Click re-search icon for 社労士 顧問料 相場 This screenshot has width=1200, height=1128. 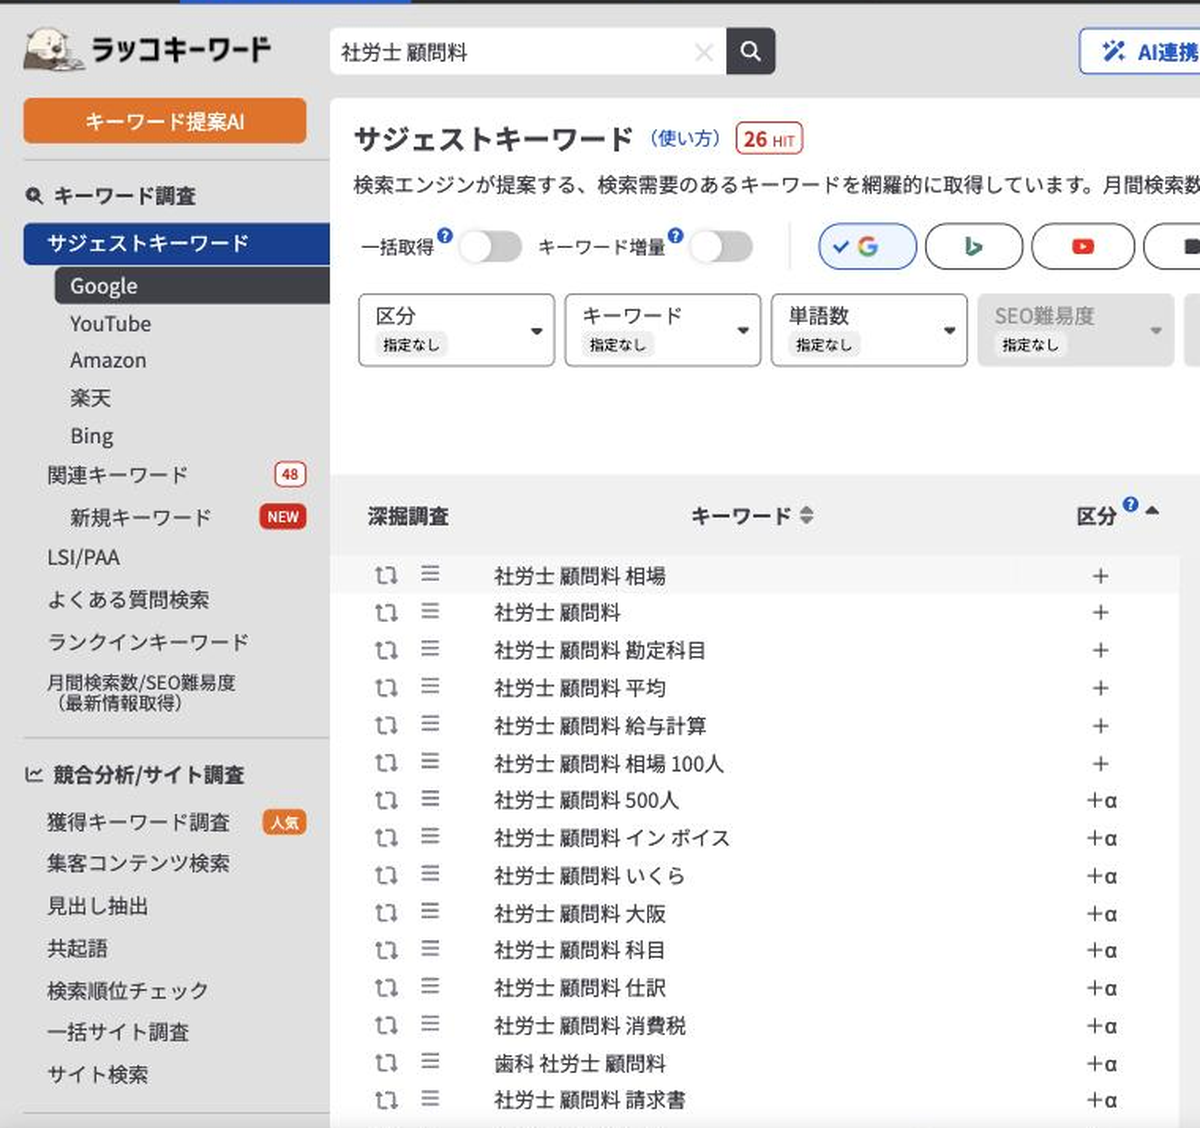[x=386, y=575]
